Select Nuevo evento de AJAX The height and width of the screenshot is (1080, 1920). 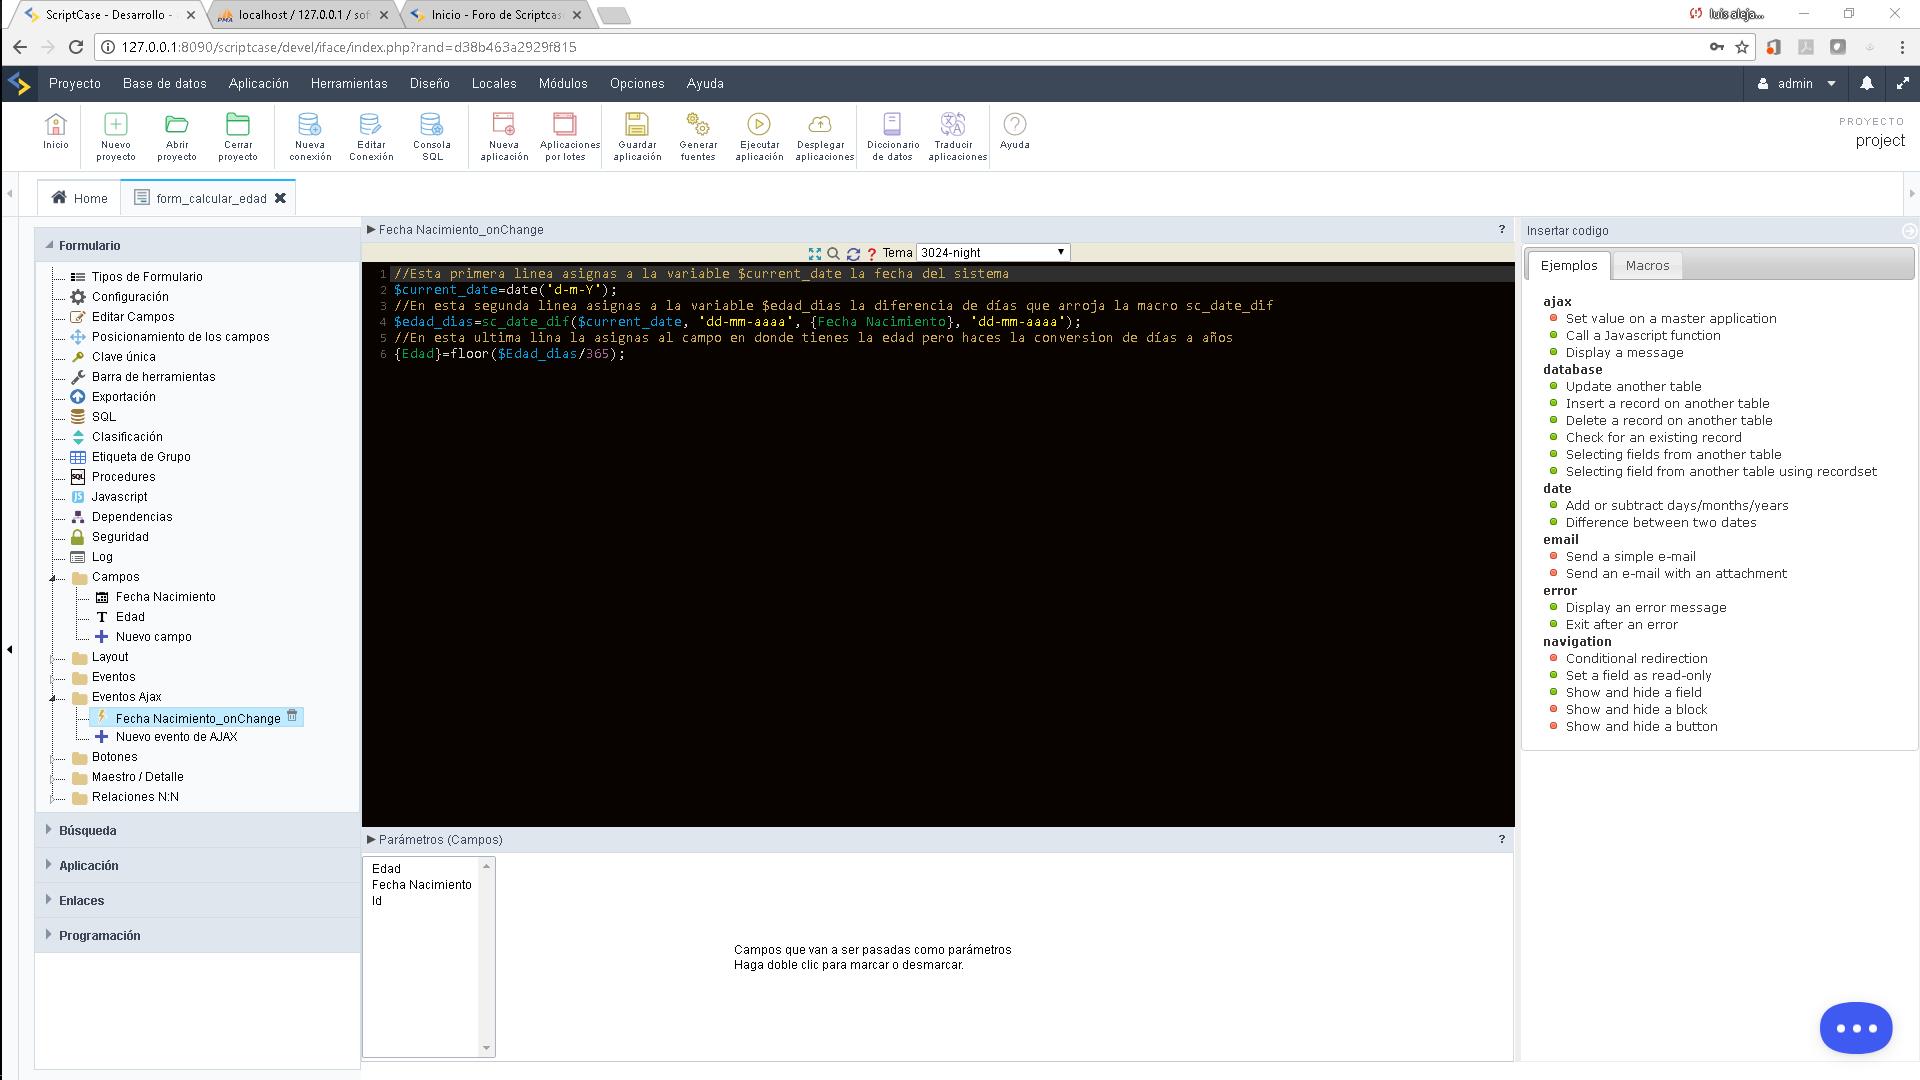[176, 737]
